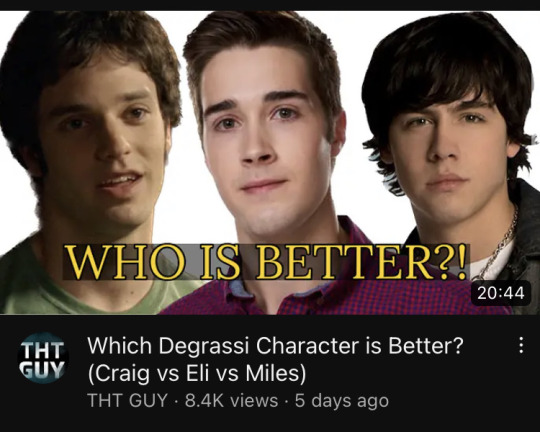Open the 'Which Degrassi Character is Better?' title

(x=275, y=346)
